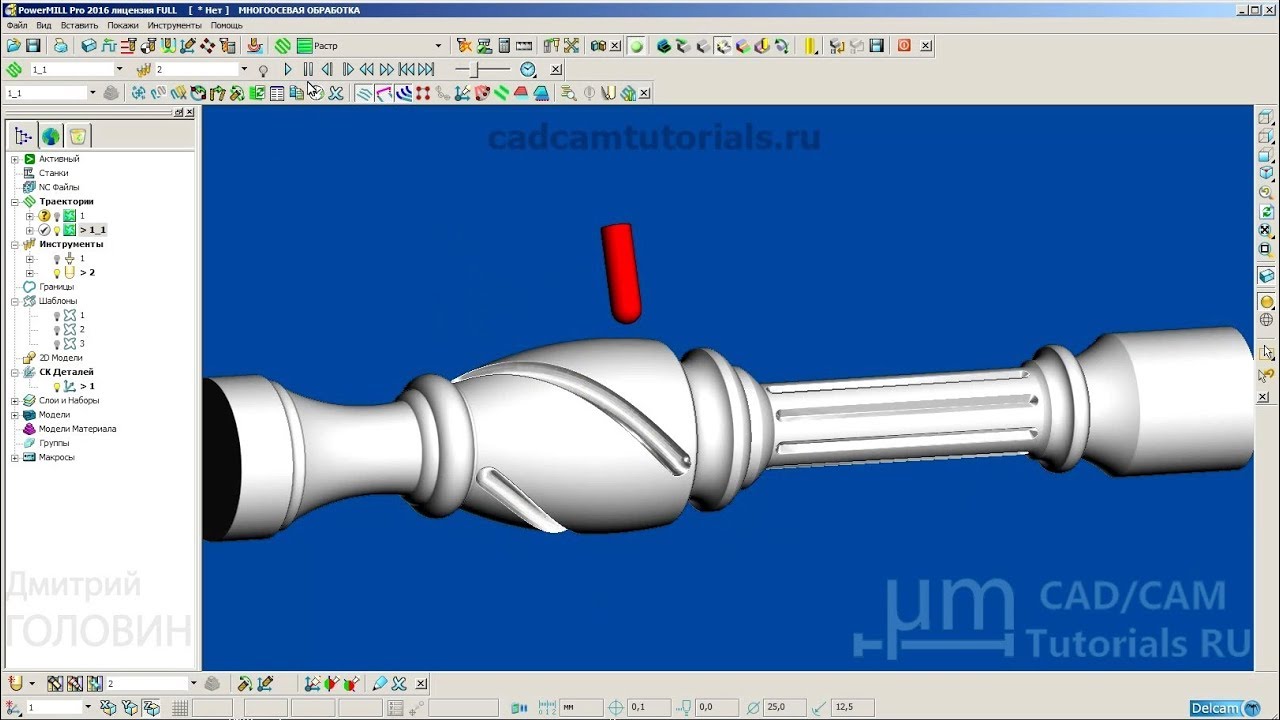Image resolution: width=1280 pixels, height=720 pixels.
Task: Open project folder icon in main toolbar
Action: coord(13,46)
